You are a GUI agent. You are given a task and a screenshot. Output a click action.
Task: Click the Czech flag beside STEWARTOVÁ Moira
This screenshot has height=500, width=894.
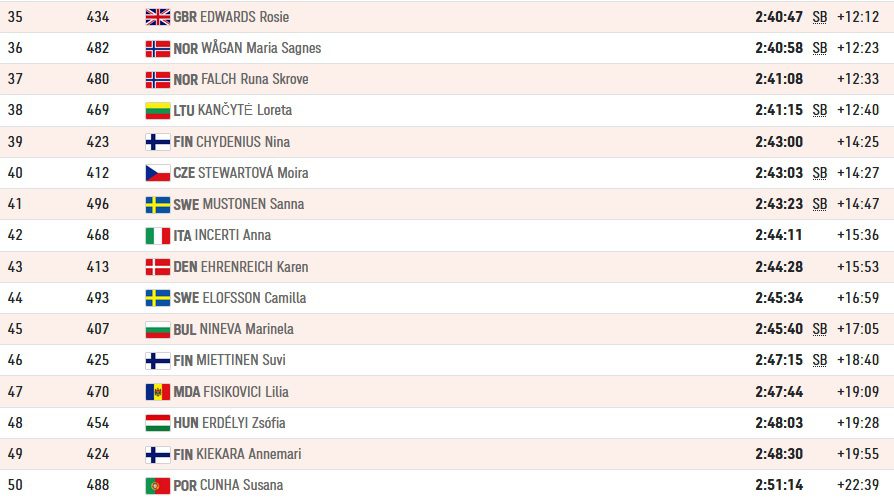158,173
